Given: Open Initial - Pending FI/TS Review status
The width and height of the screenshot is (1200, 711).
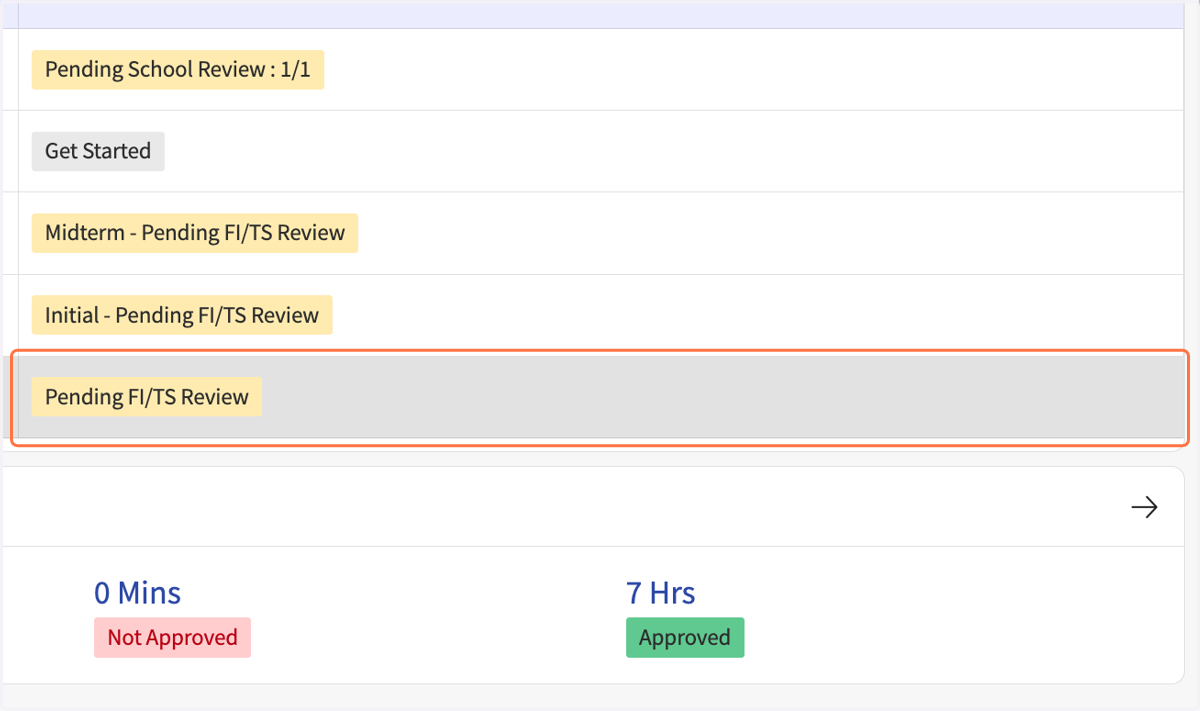Looking at the screenshot, I should point(182,316).
